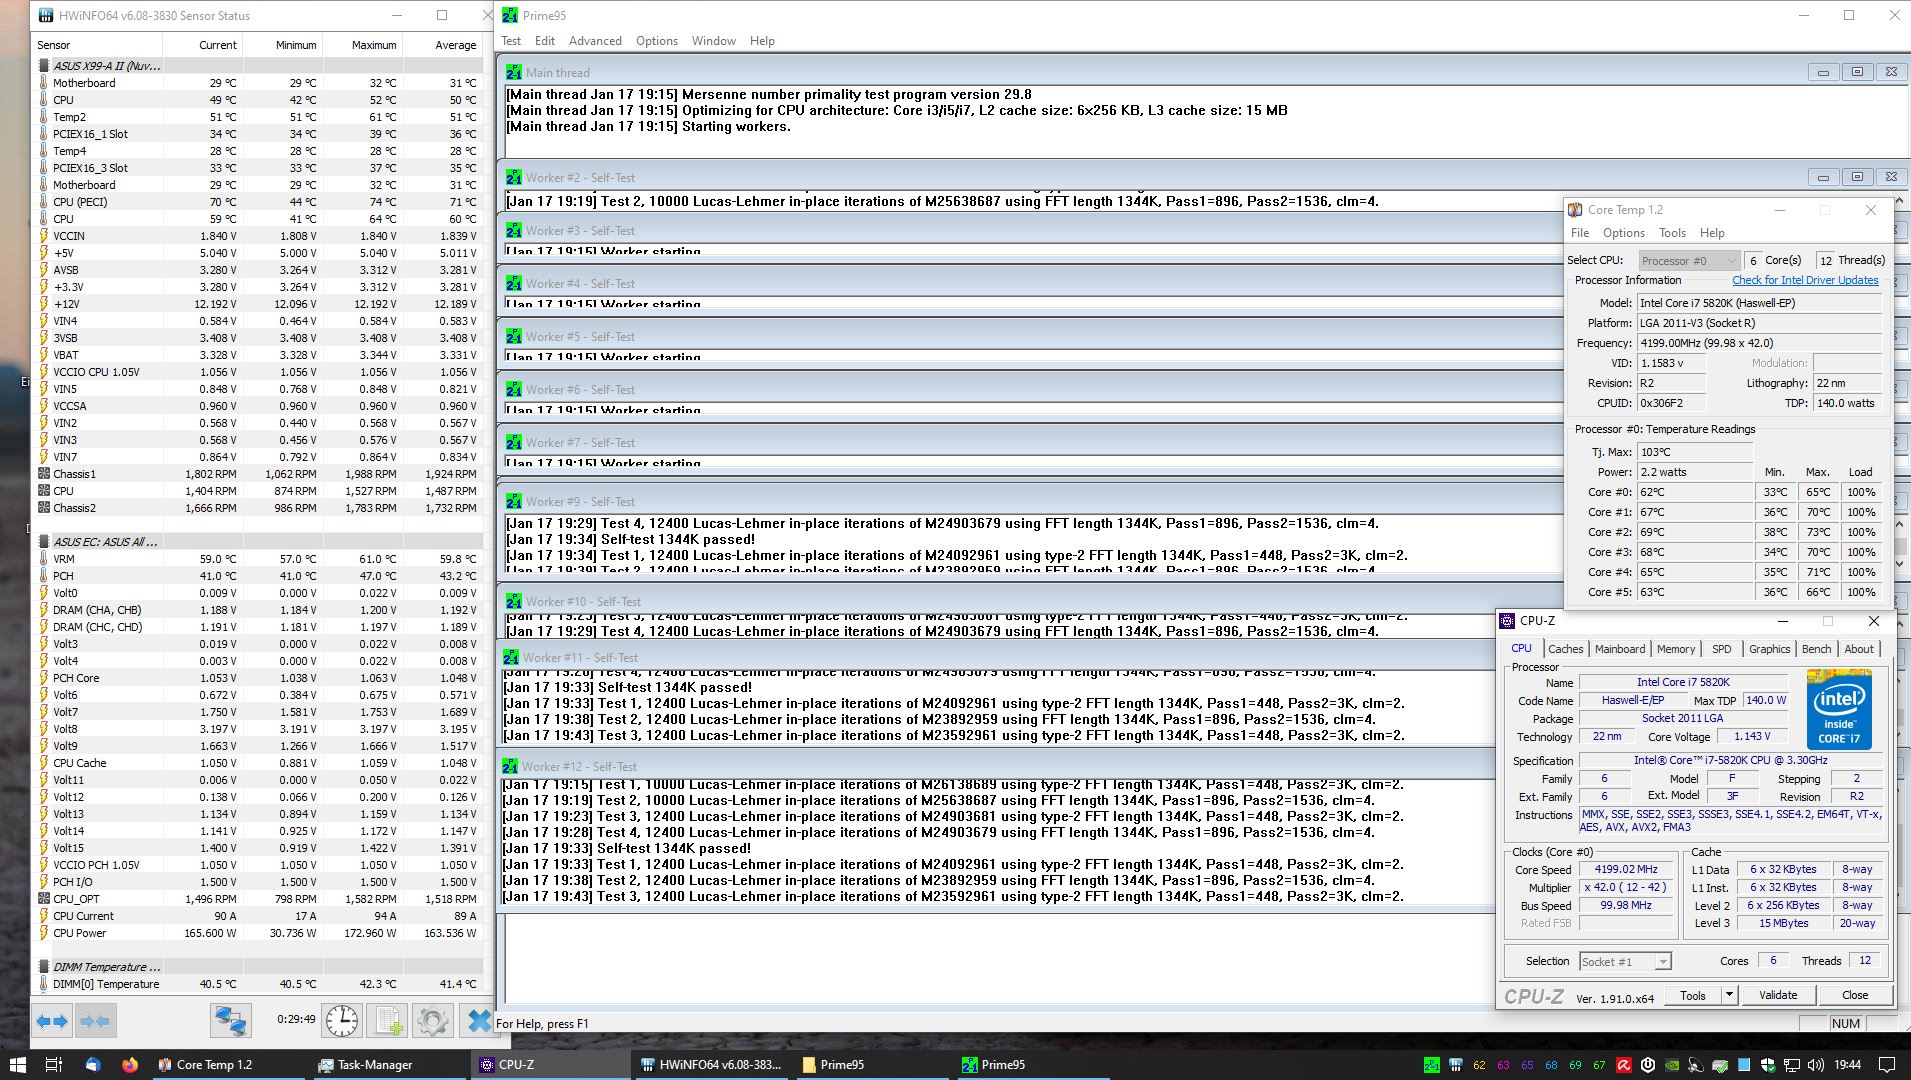The height and width of the screenshot is (1080, 1911).
Task: Click HWiNFO expand columns arrows icon
Action: pos(52,1021)
